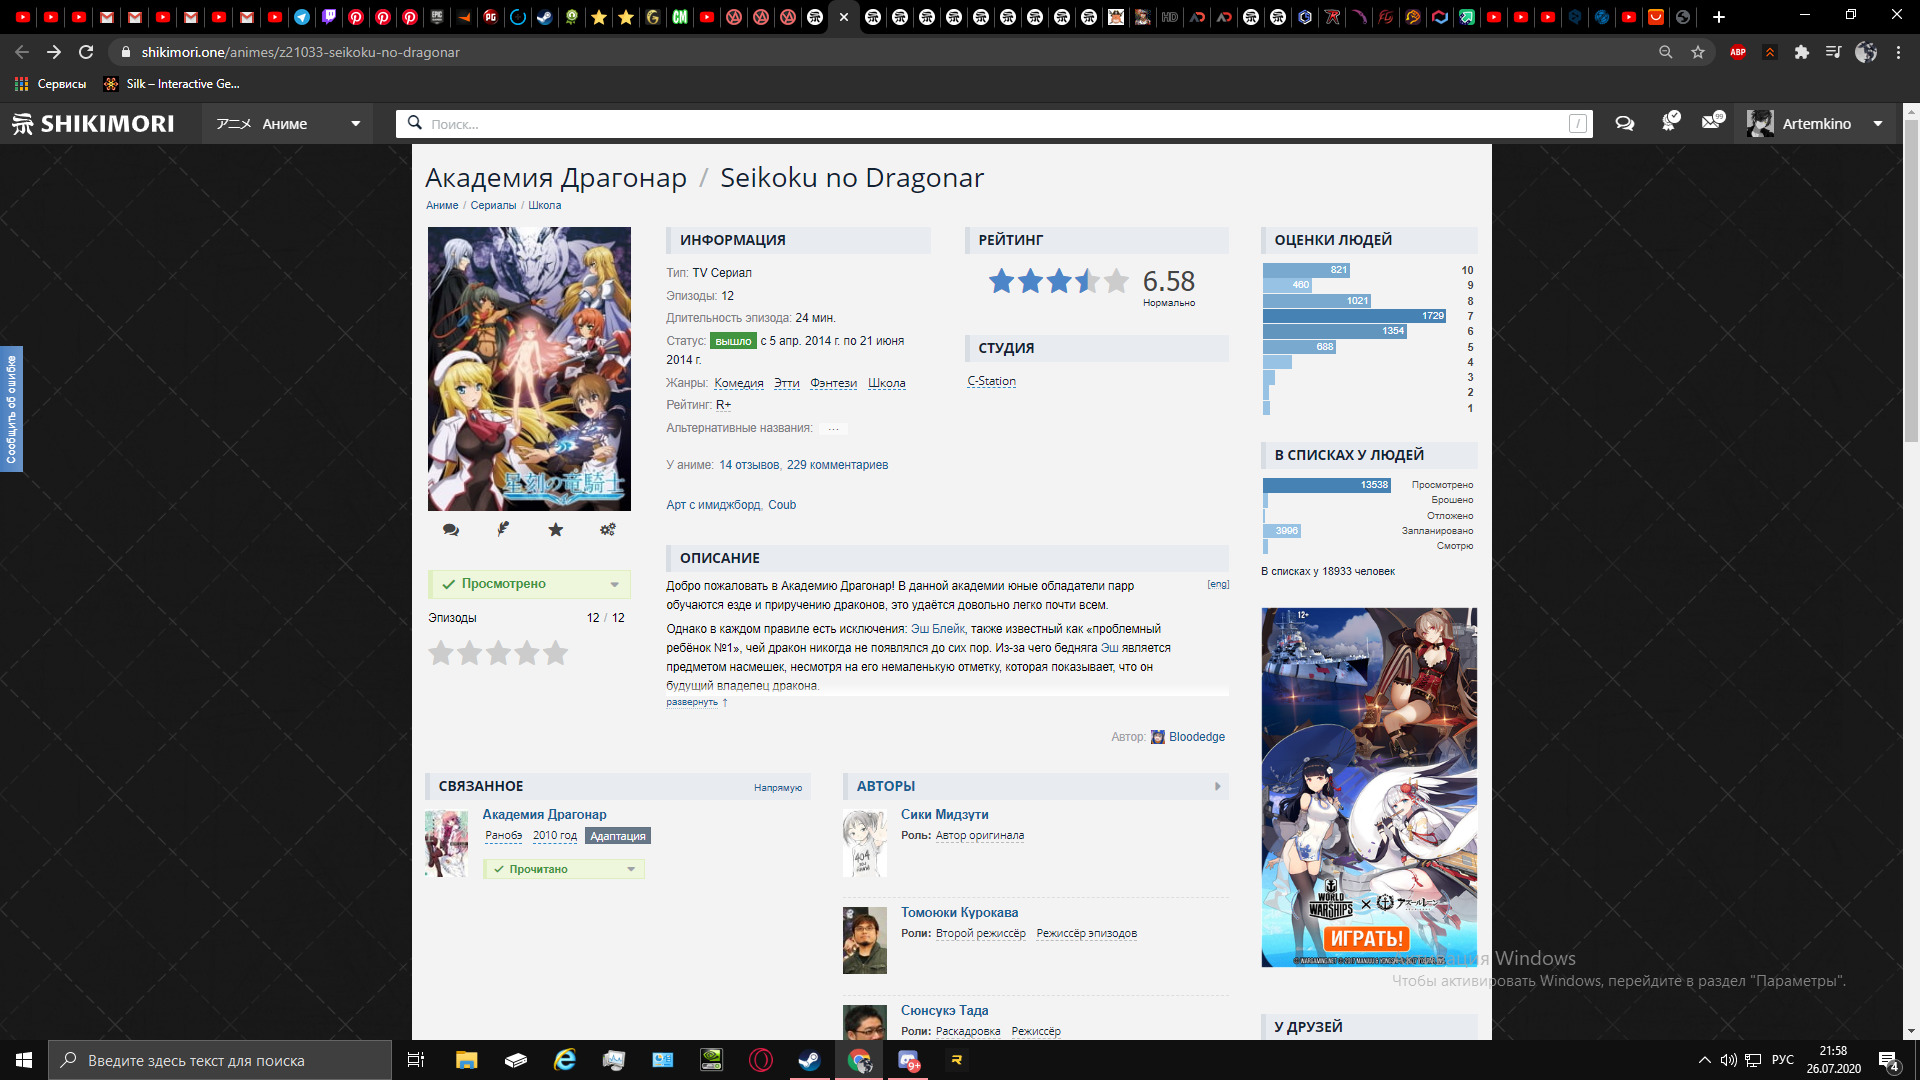Click the gears edit icon under poster

[607, 530]
